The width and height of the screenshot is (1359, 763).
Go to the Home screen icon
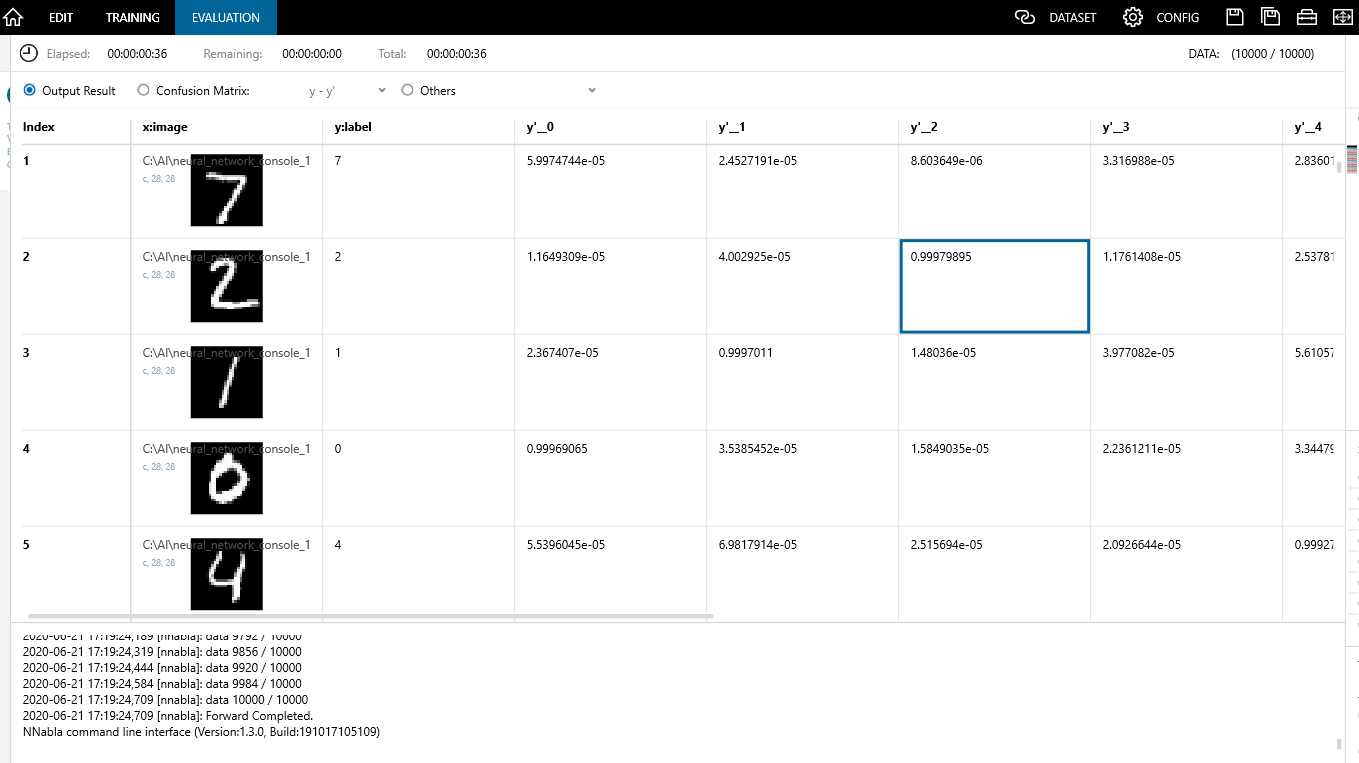[x=14, y=17]
